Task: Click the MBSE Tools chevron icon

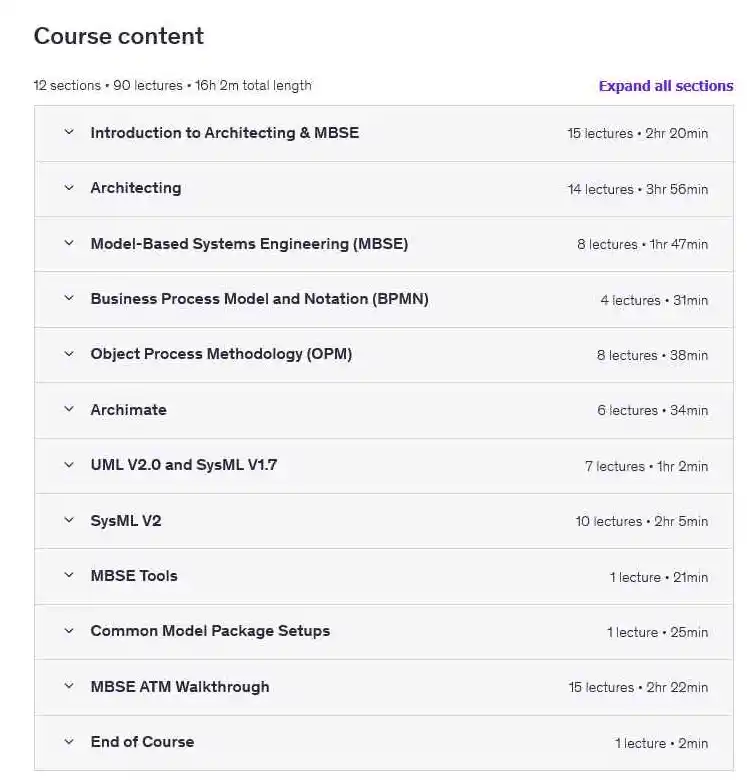Action: pos(69,576)
